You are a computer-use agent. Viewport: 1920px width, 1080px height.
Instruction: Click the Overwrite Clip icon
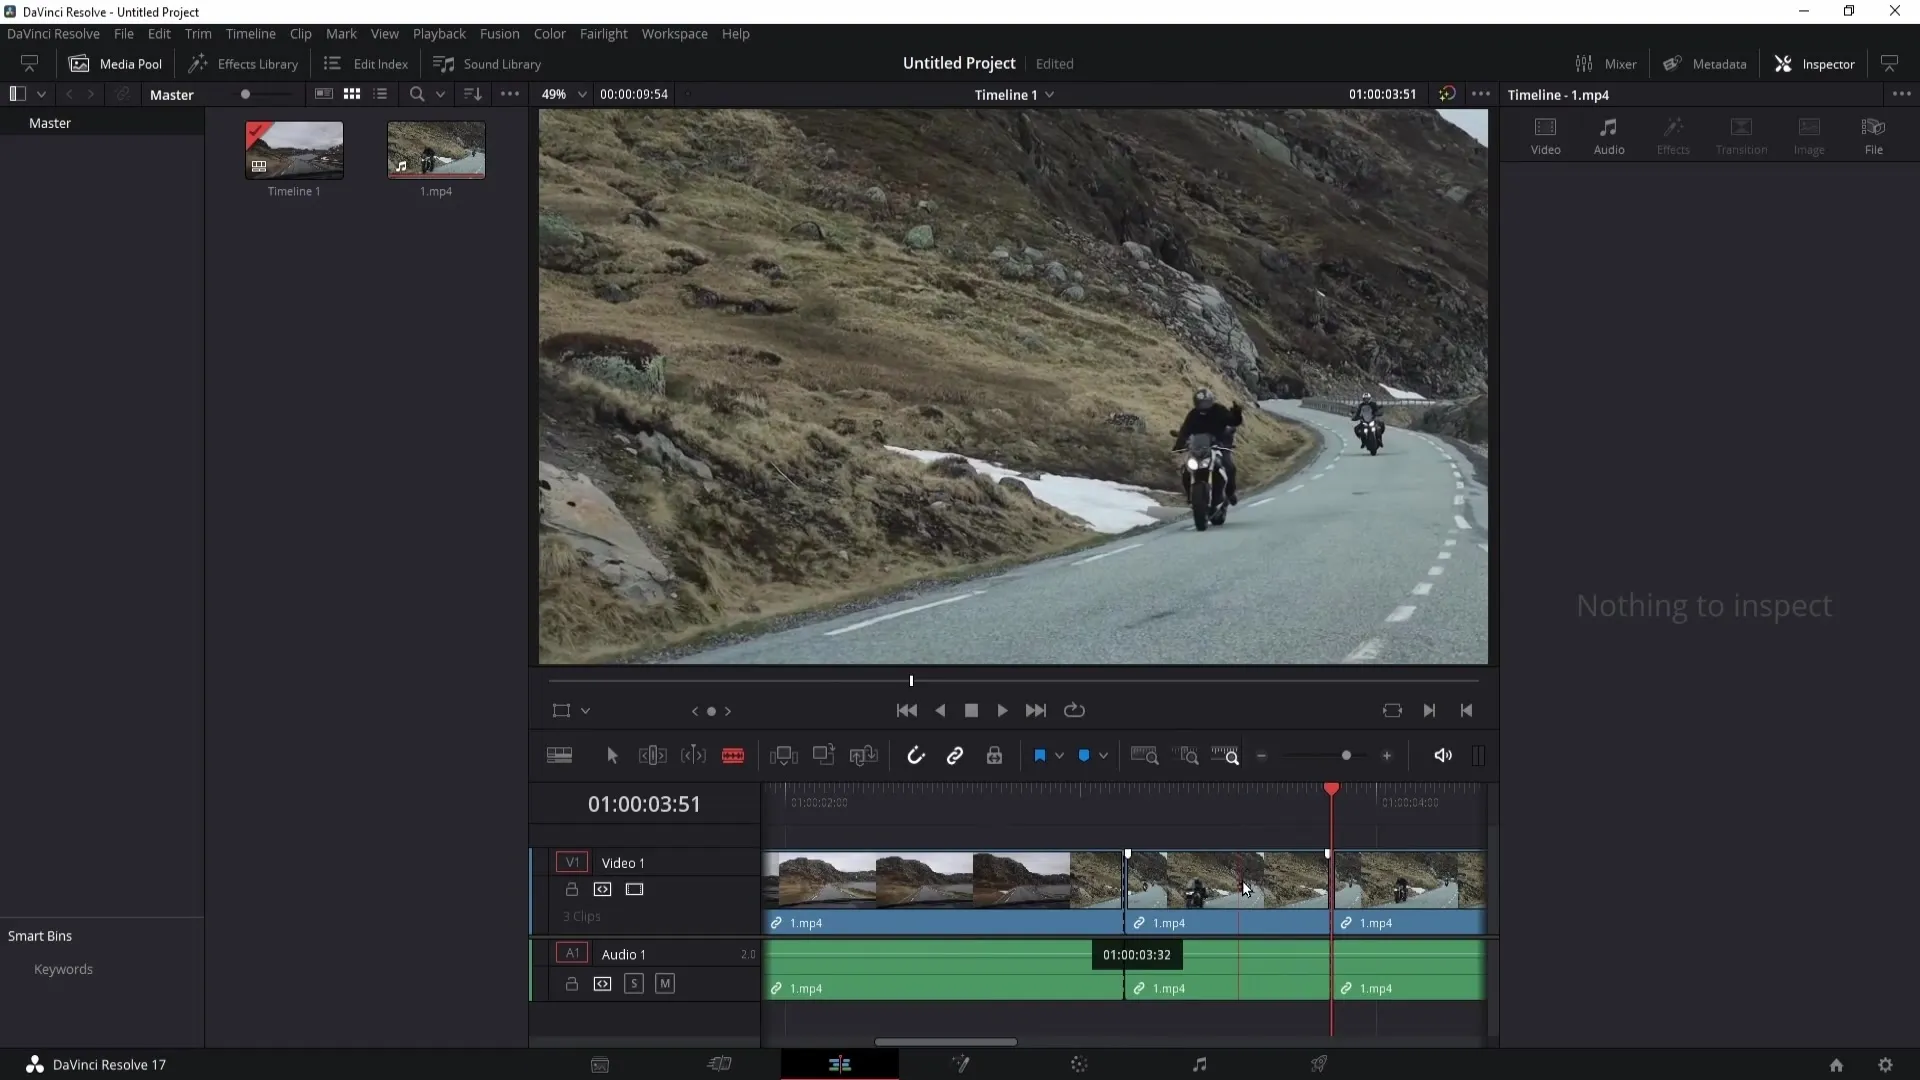[824, 756]
